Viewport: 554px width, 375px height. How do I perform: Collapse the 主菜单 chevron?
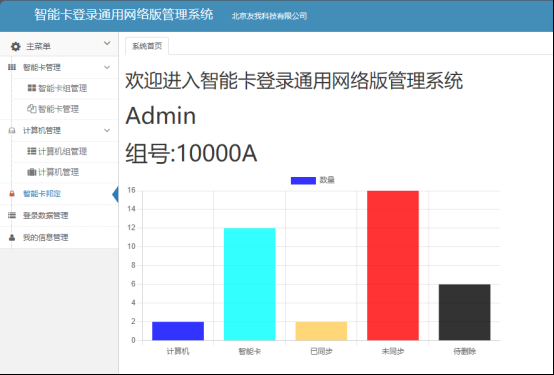tap(107, 43)
